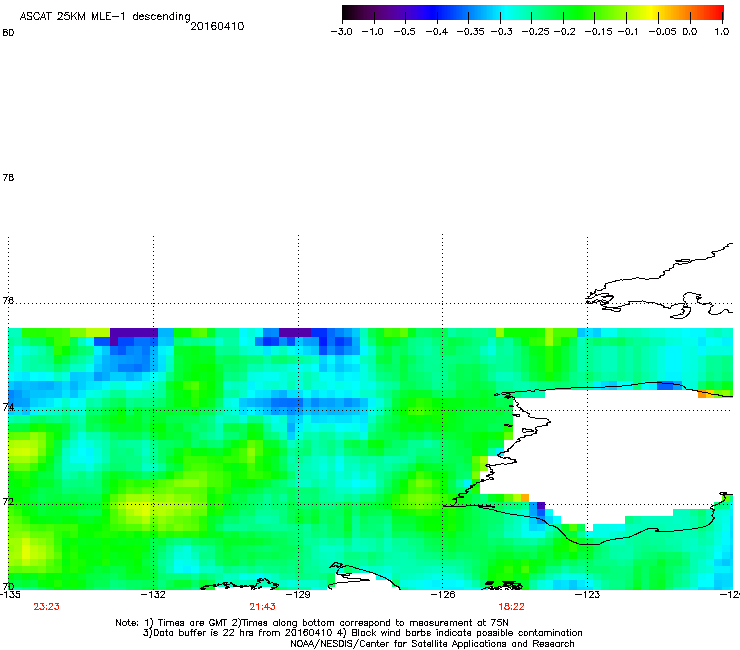Click the -0.1 colorbar label
Viewport: 740px width, 650px height.
point(627,32)
